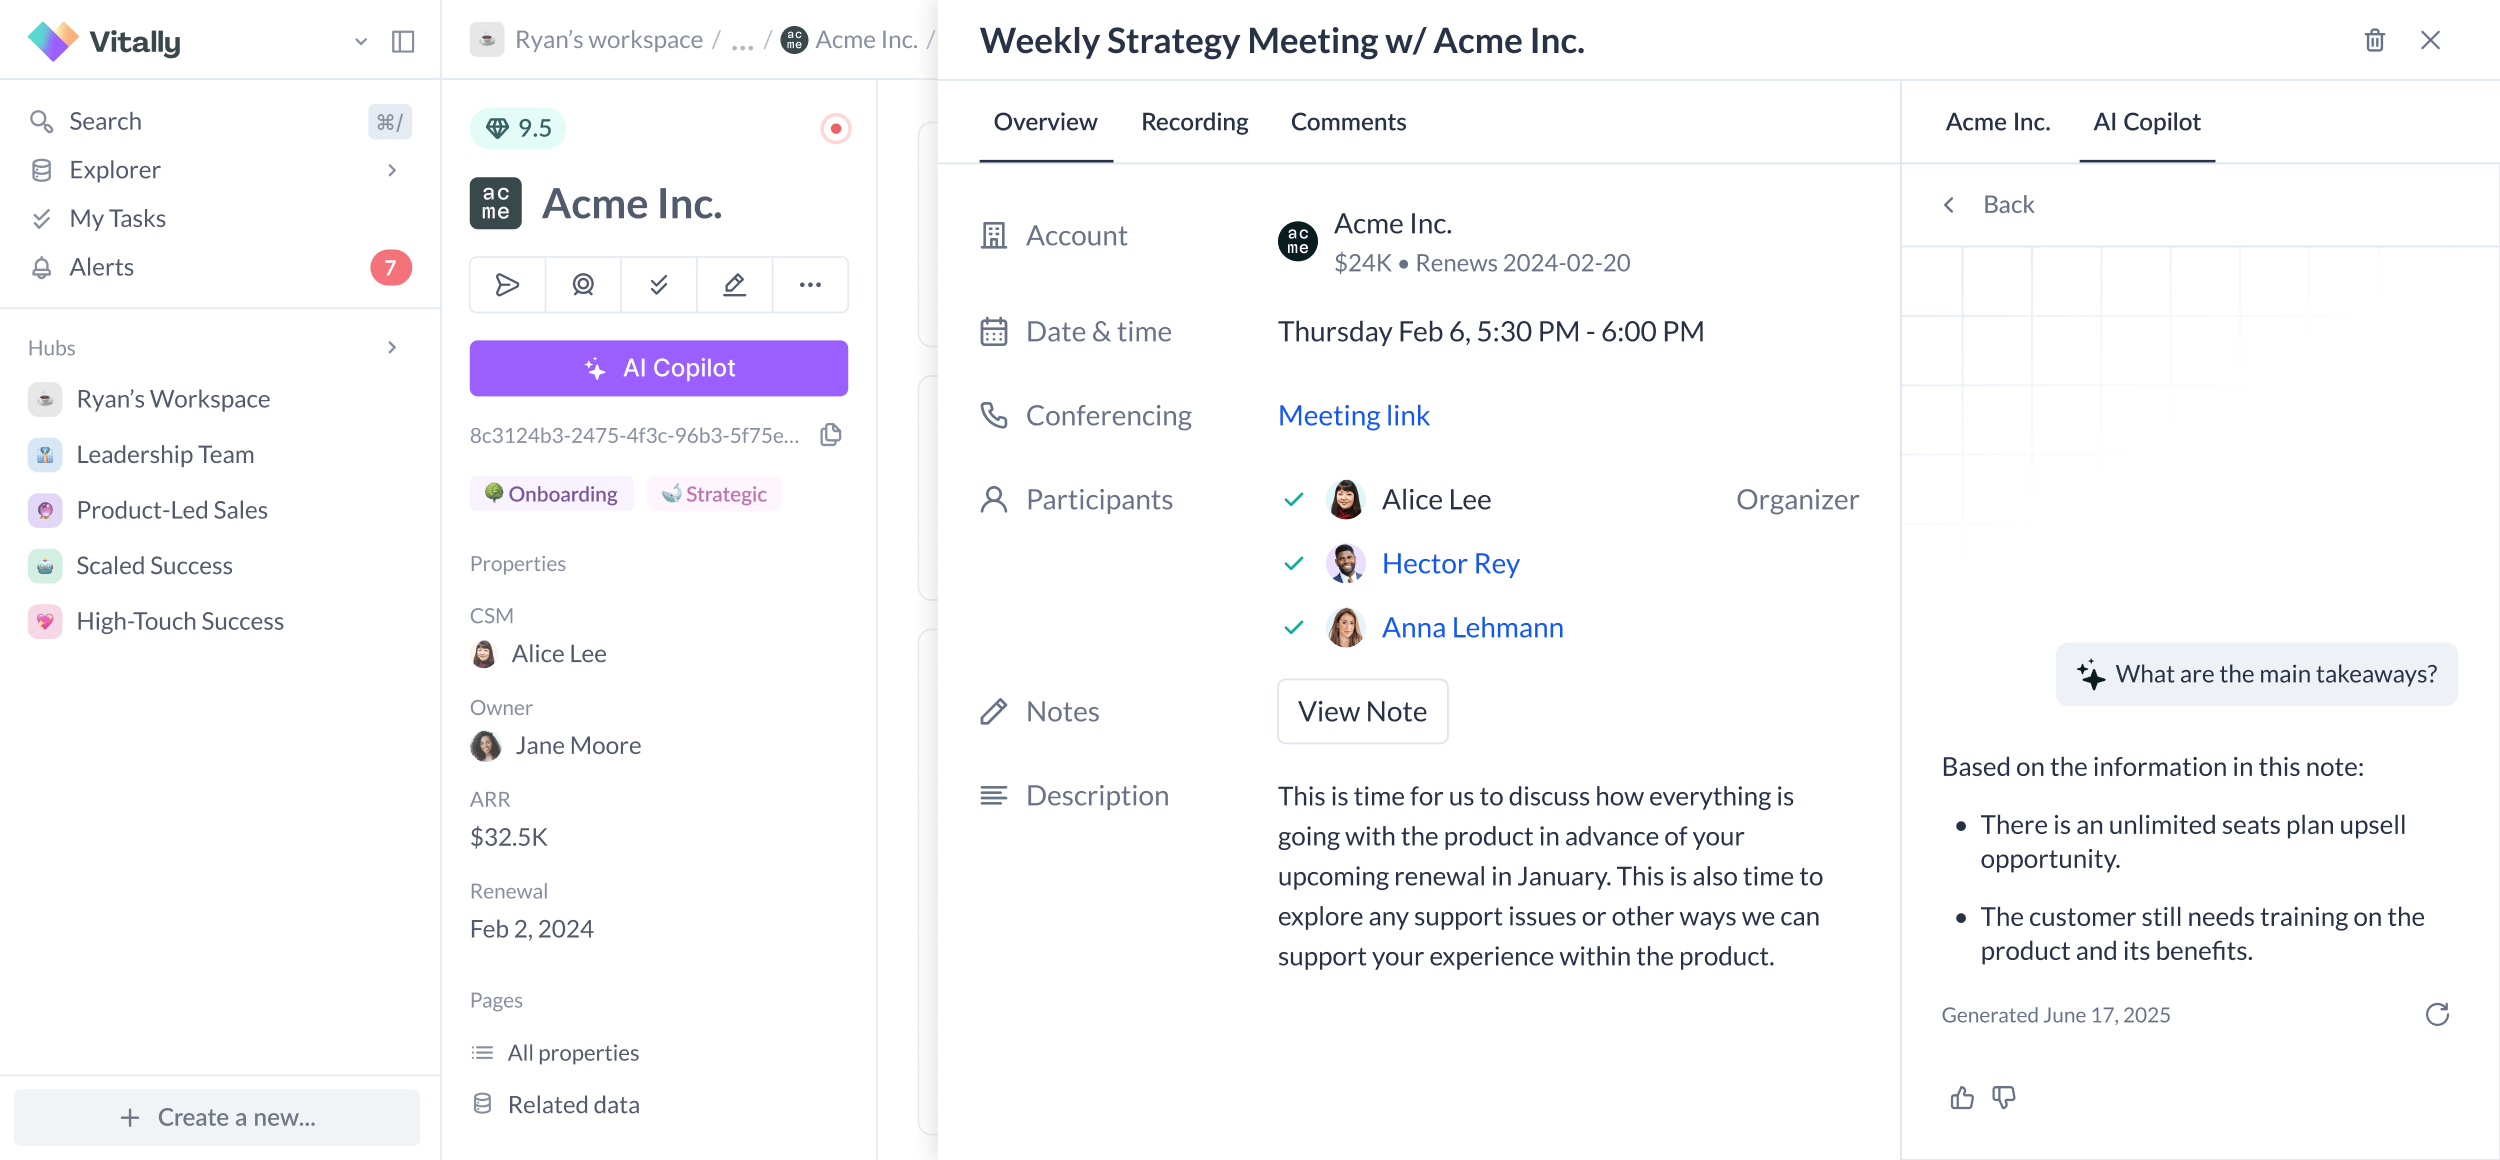Open Search in the sidebar
Viewport: 2500px width, 1160px height.
click(220, 121)
